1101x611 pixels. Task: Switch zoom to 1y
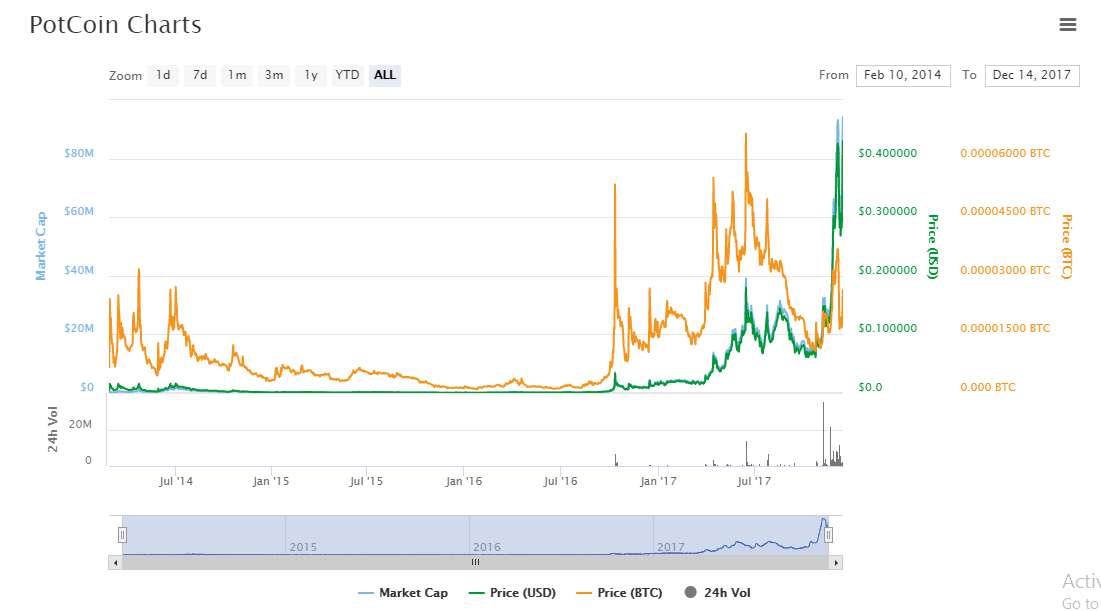(311, 75)
